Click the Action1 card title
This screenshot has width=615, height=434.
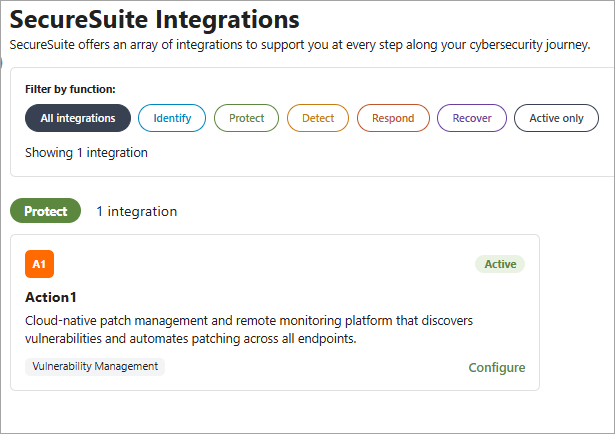tap(51, 297)
